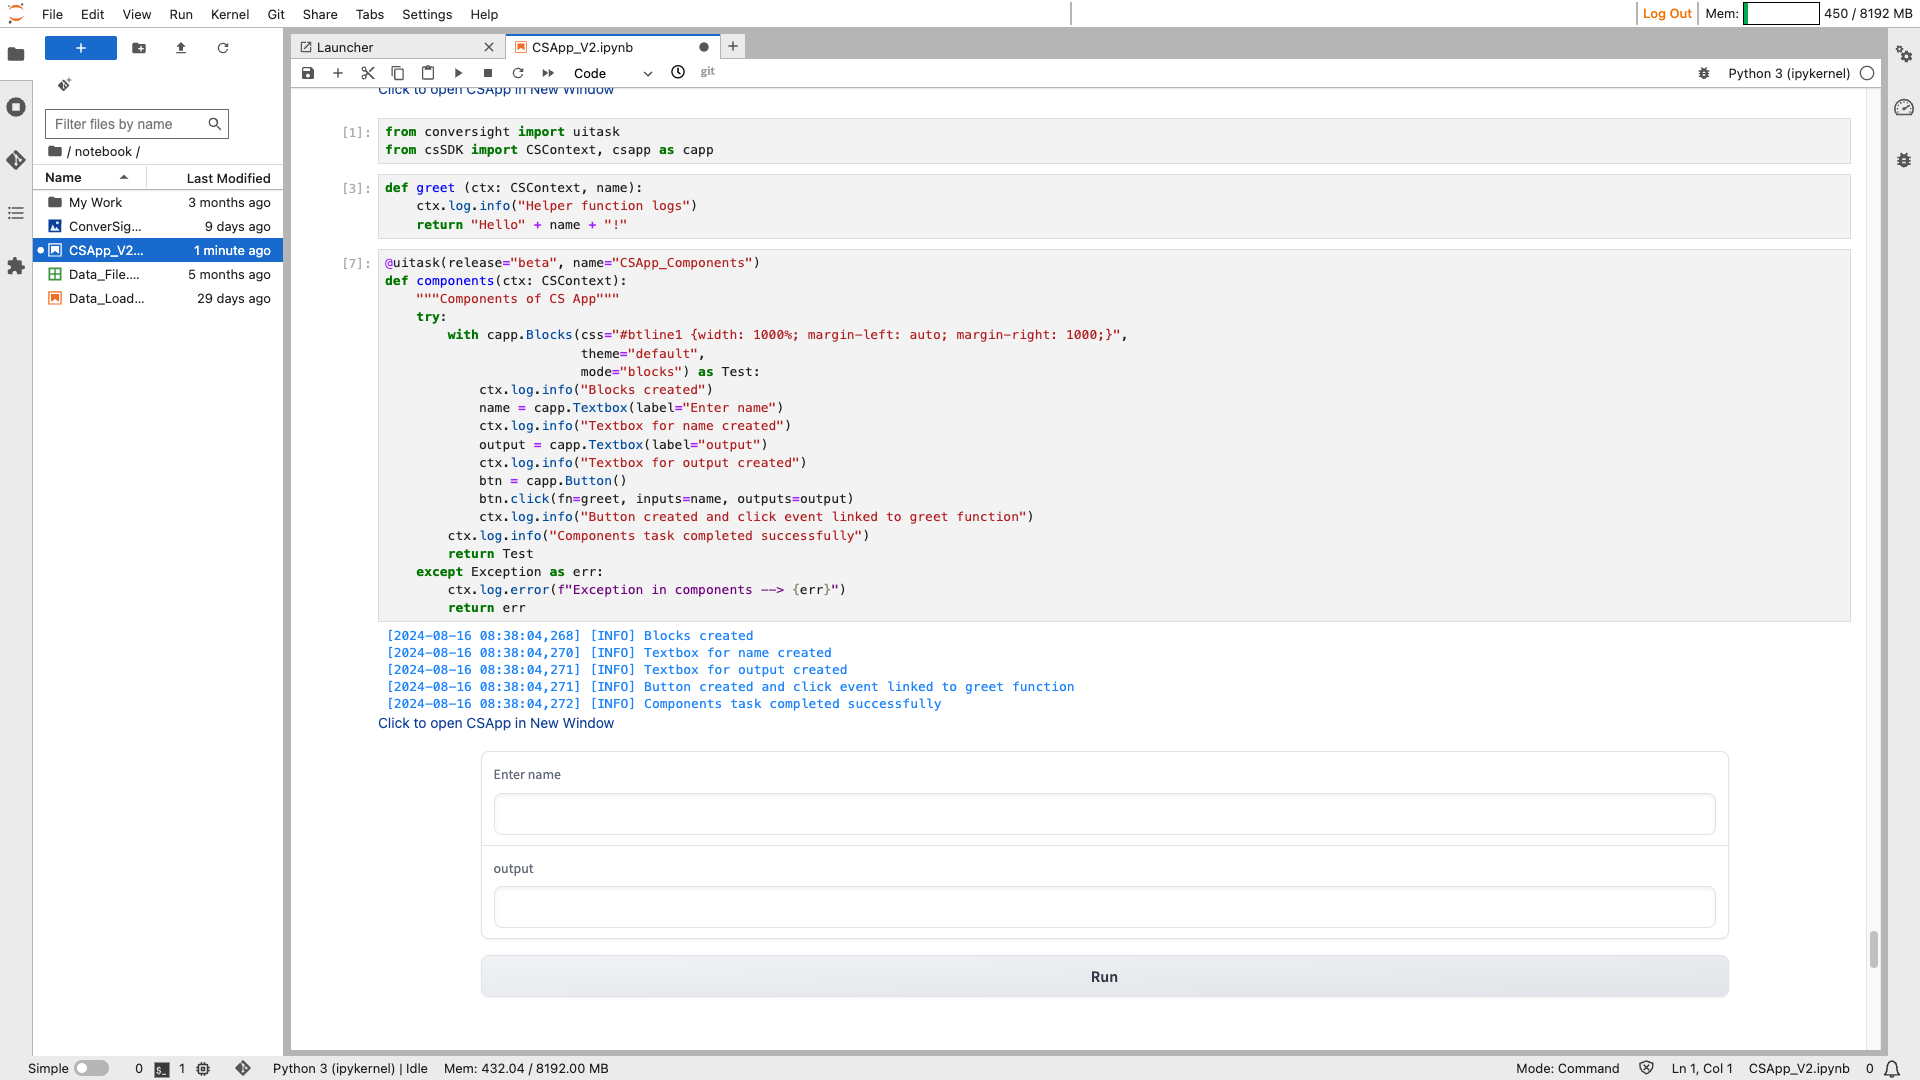Select the Data_Load notebook file
This screenshot has height=1080, width=1920.
click(158, 298)
